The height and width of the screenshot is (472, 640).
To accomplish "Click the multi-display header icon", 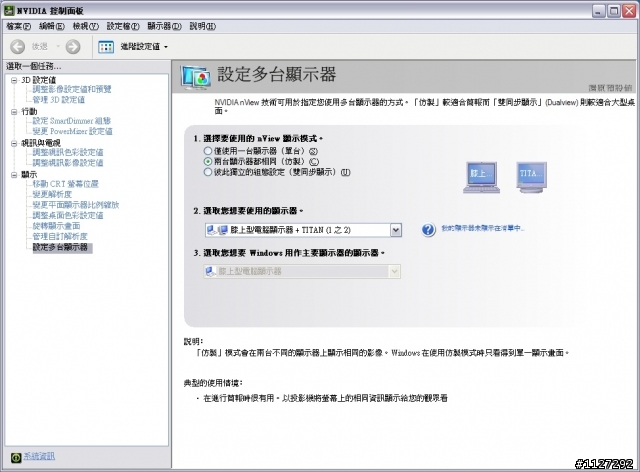I will click(196, 76).
